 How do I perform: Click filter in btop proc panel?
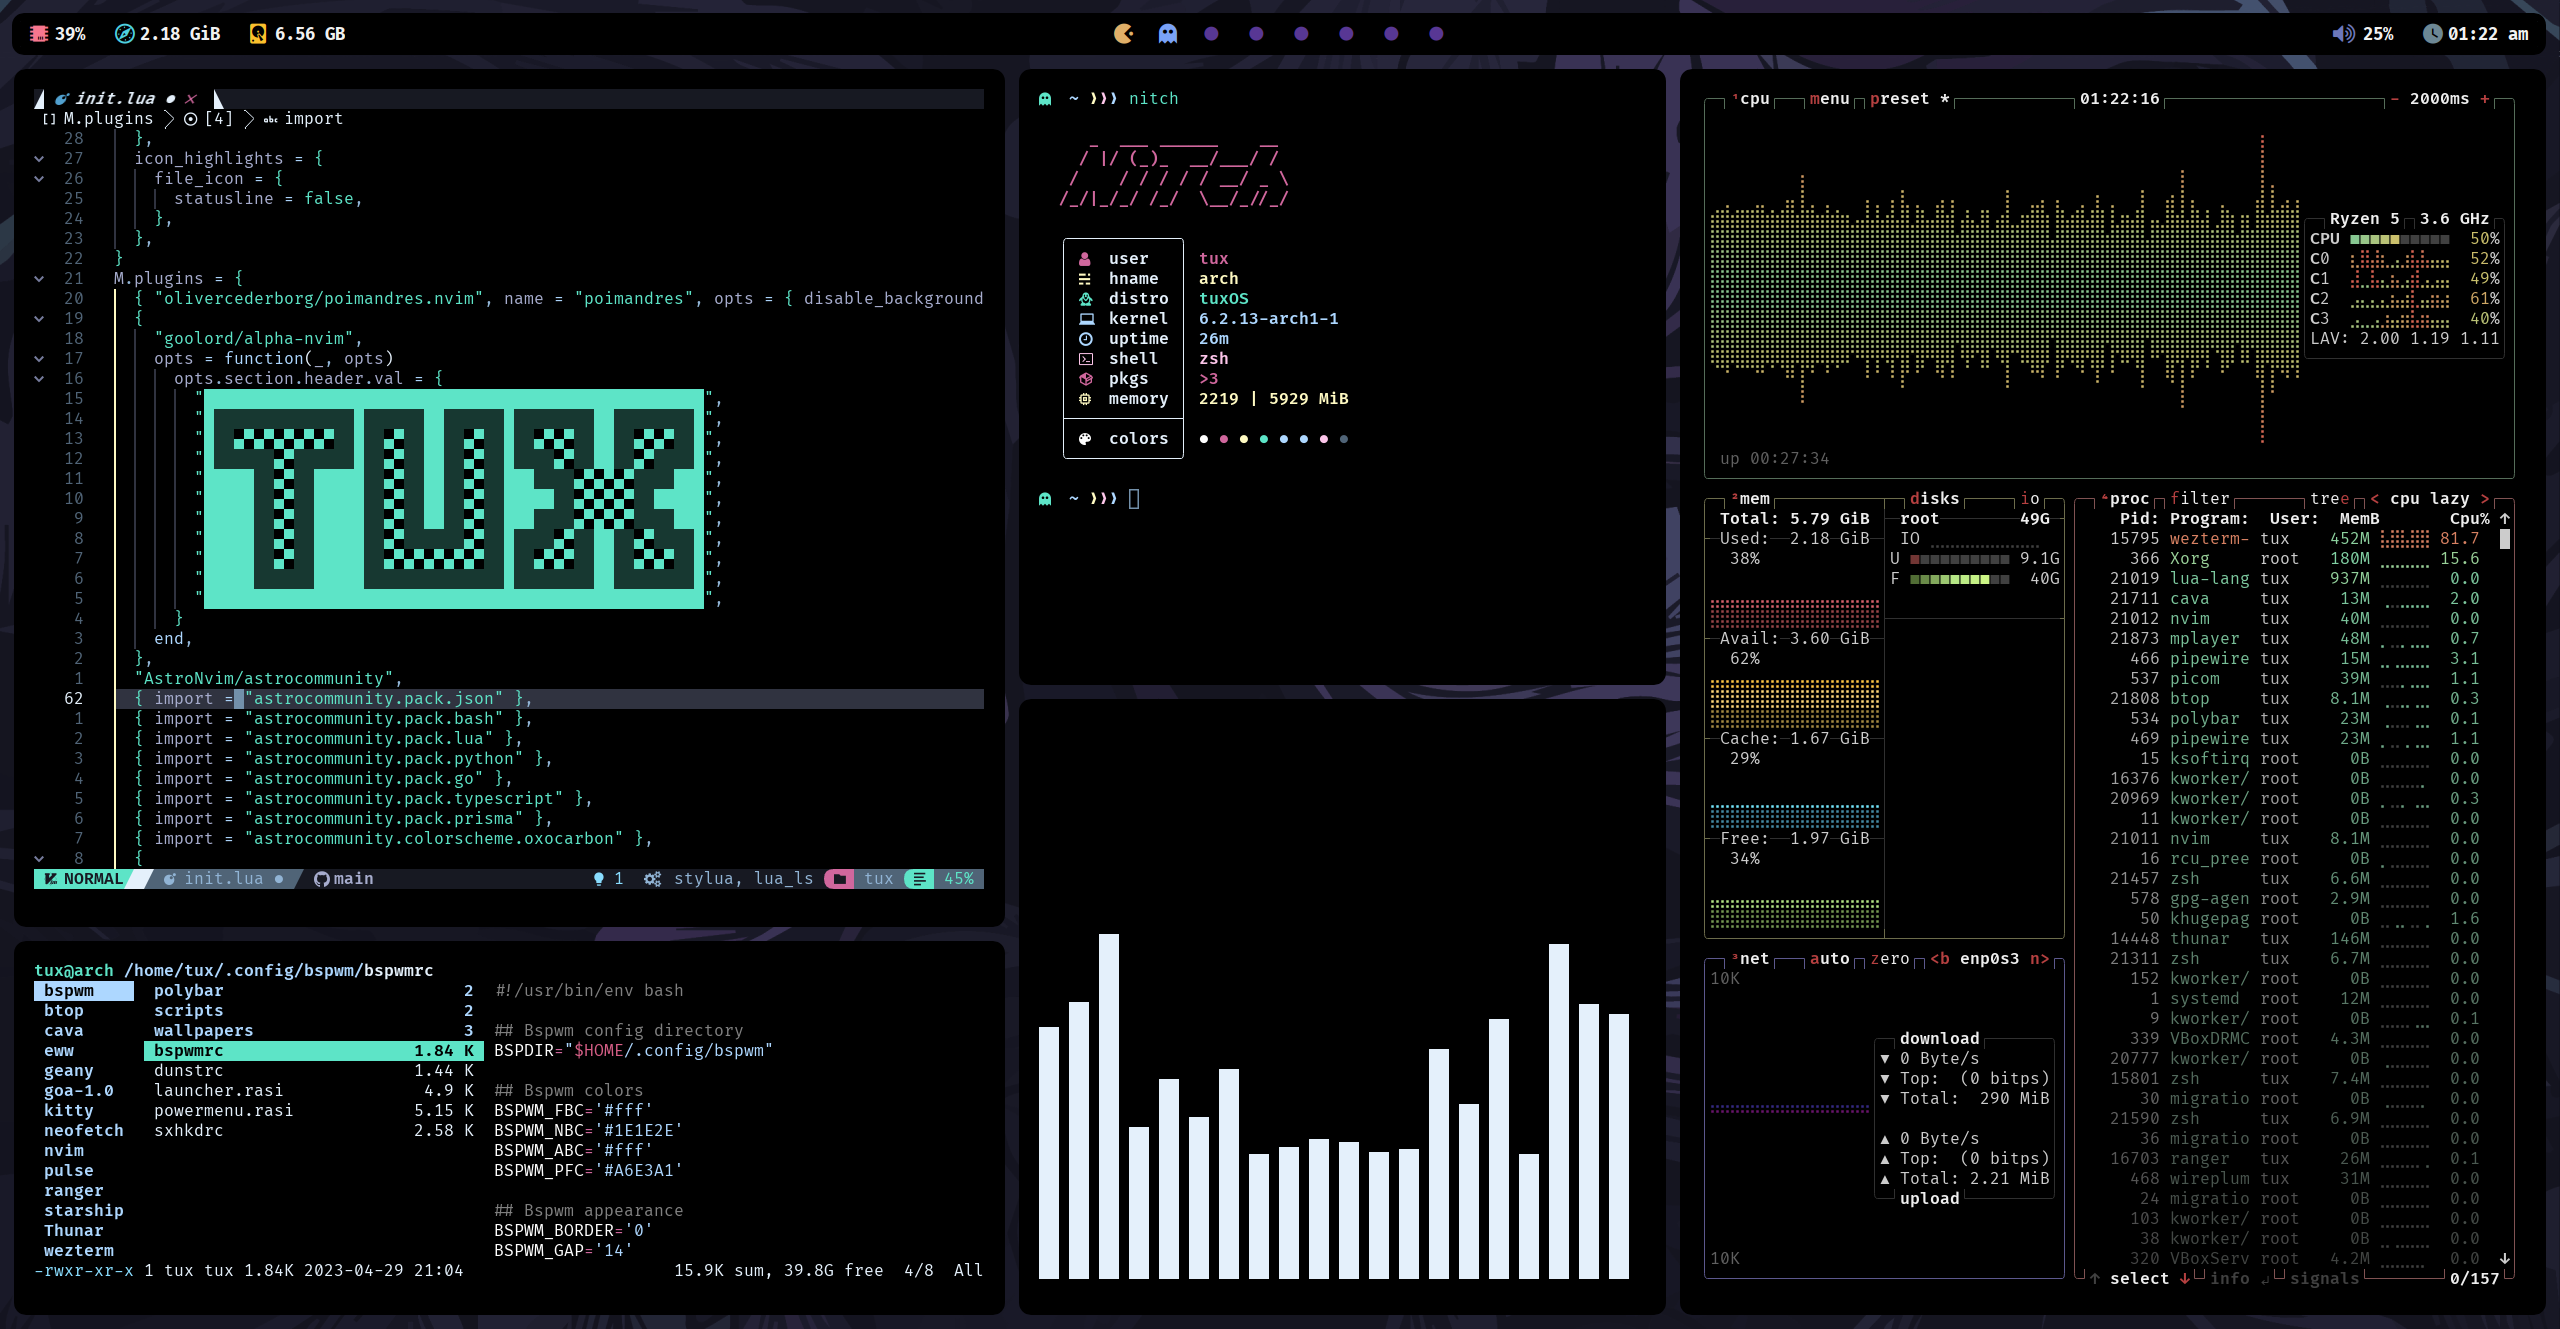[x=2199, y=499]
